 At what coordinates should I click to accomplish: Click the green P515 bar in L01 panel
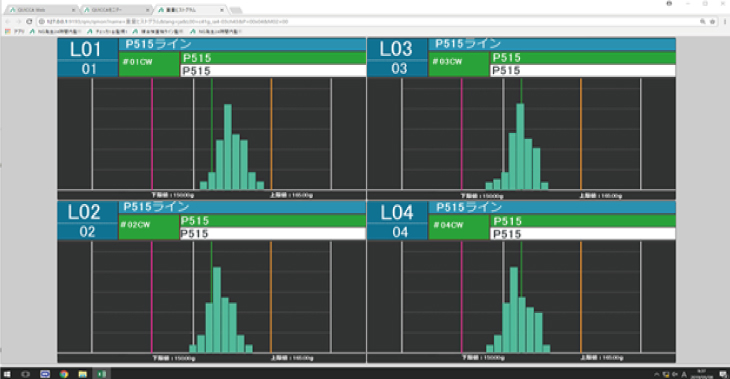click(x=273, y=58)
